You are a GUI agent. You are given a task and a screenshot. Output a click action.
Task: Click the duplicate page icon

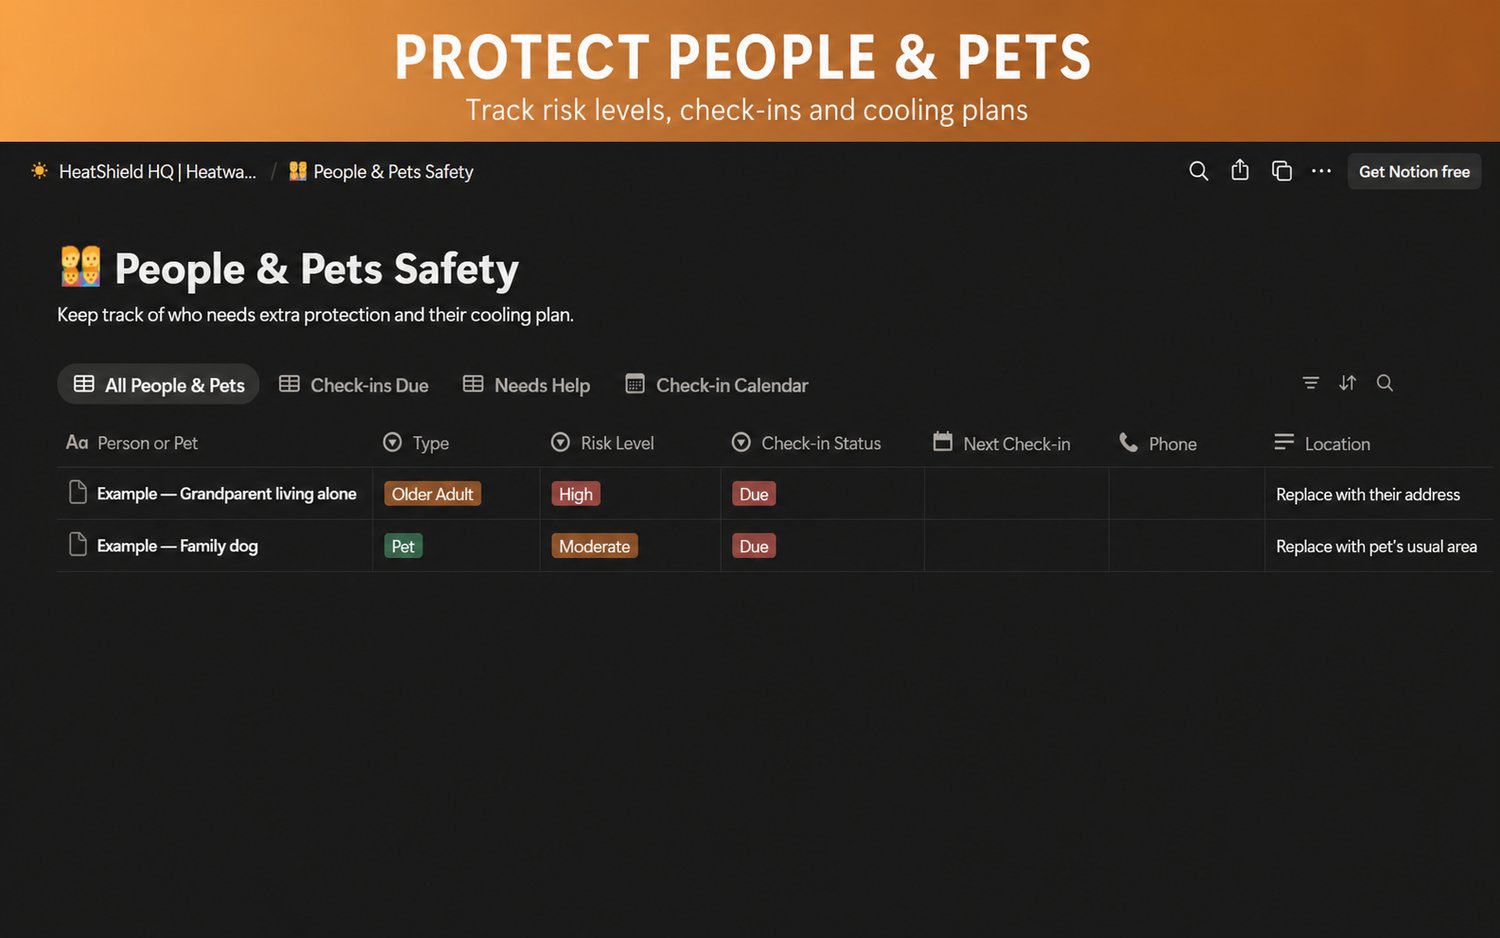click(1281, 171)
